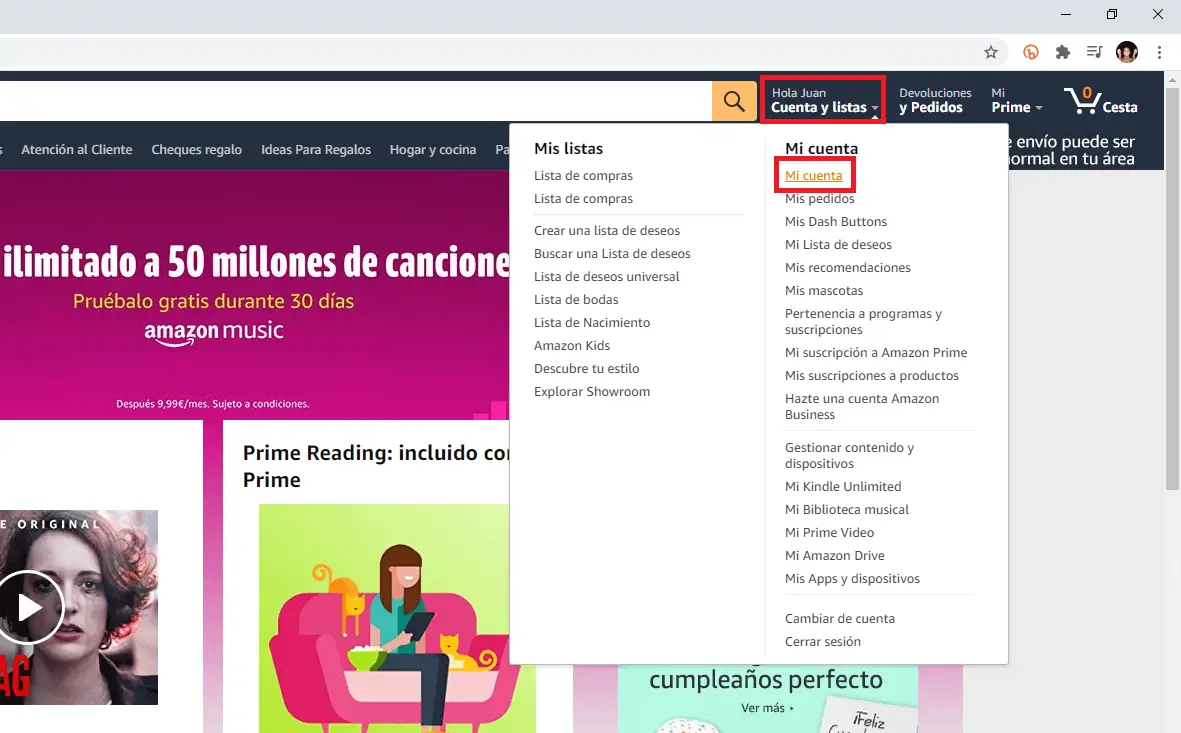Play the video with the play button
Image resolution: width=1181 pixels, height=733 pixels.
coord(30,607)
